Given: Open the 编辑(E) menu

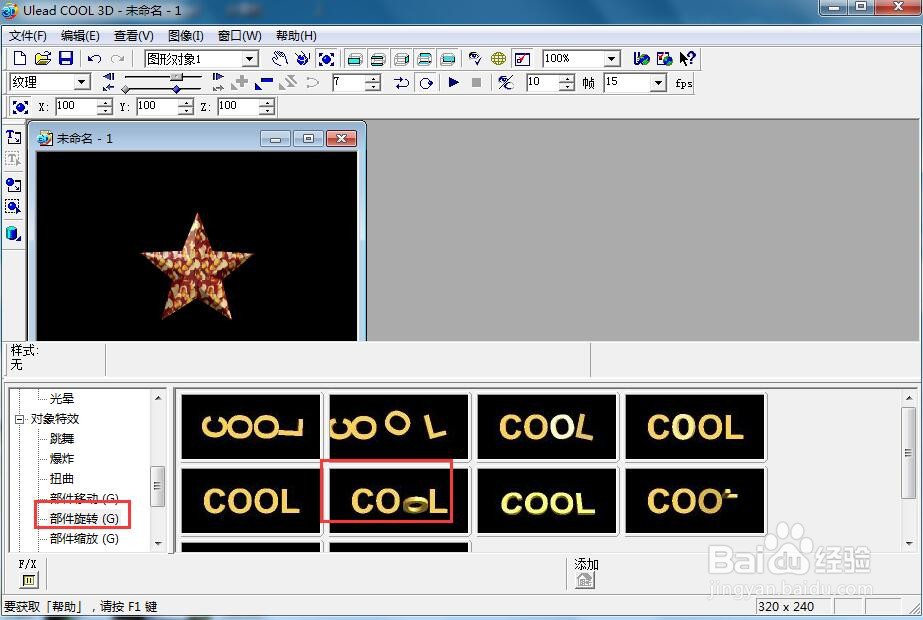Looking at the screenshot, I should tap(80, 36).
